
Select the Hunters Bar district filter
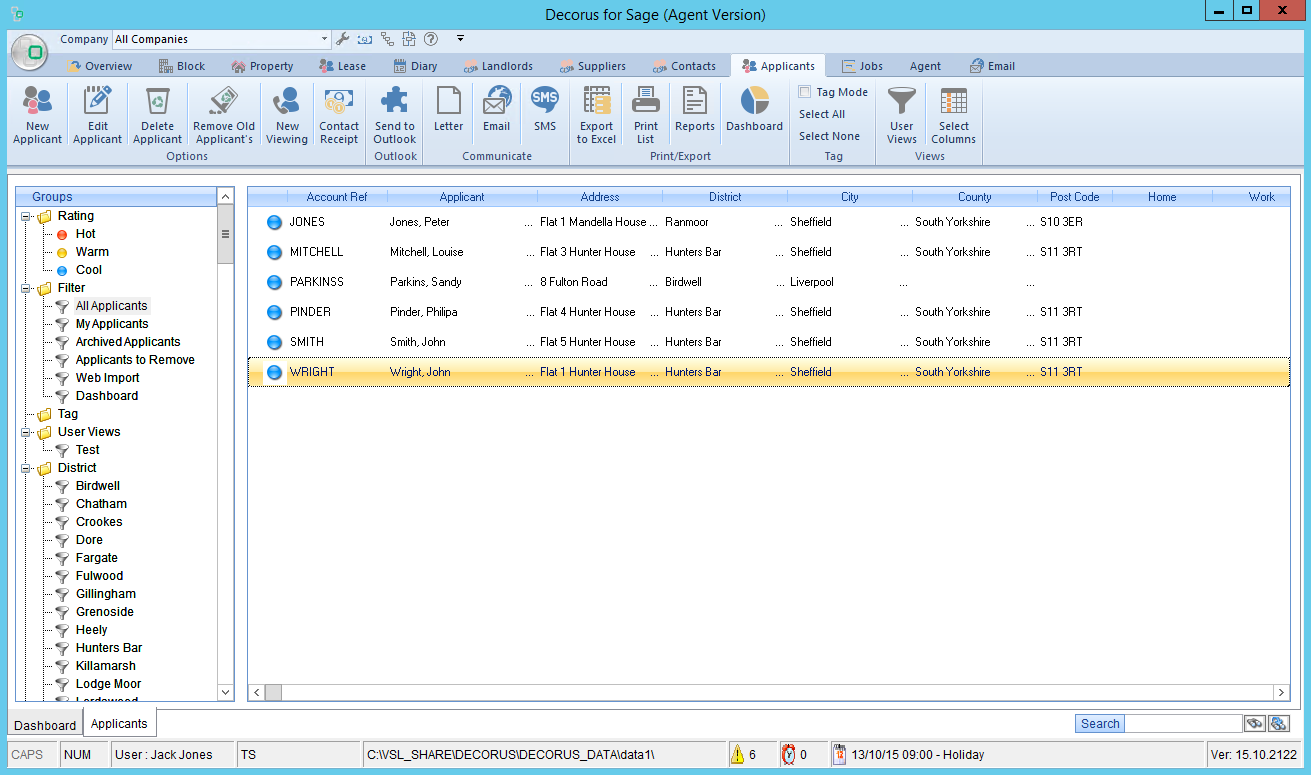click(109, 648)
